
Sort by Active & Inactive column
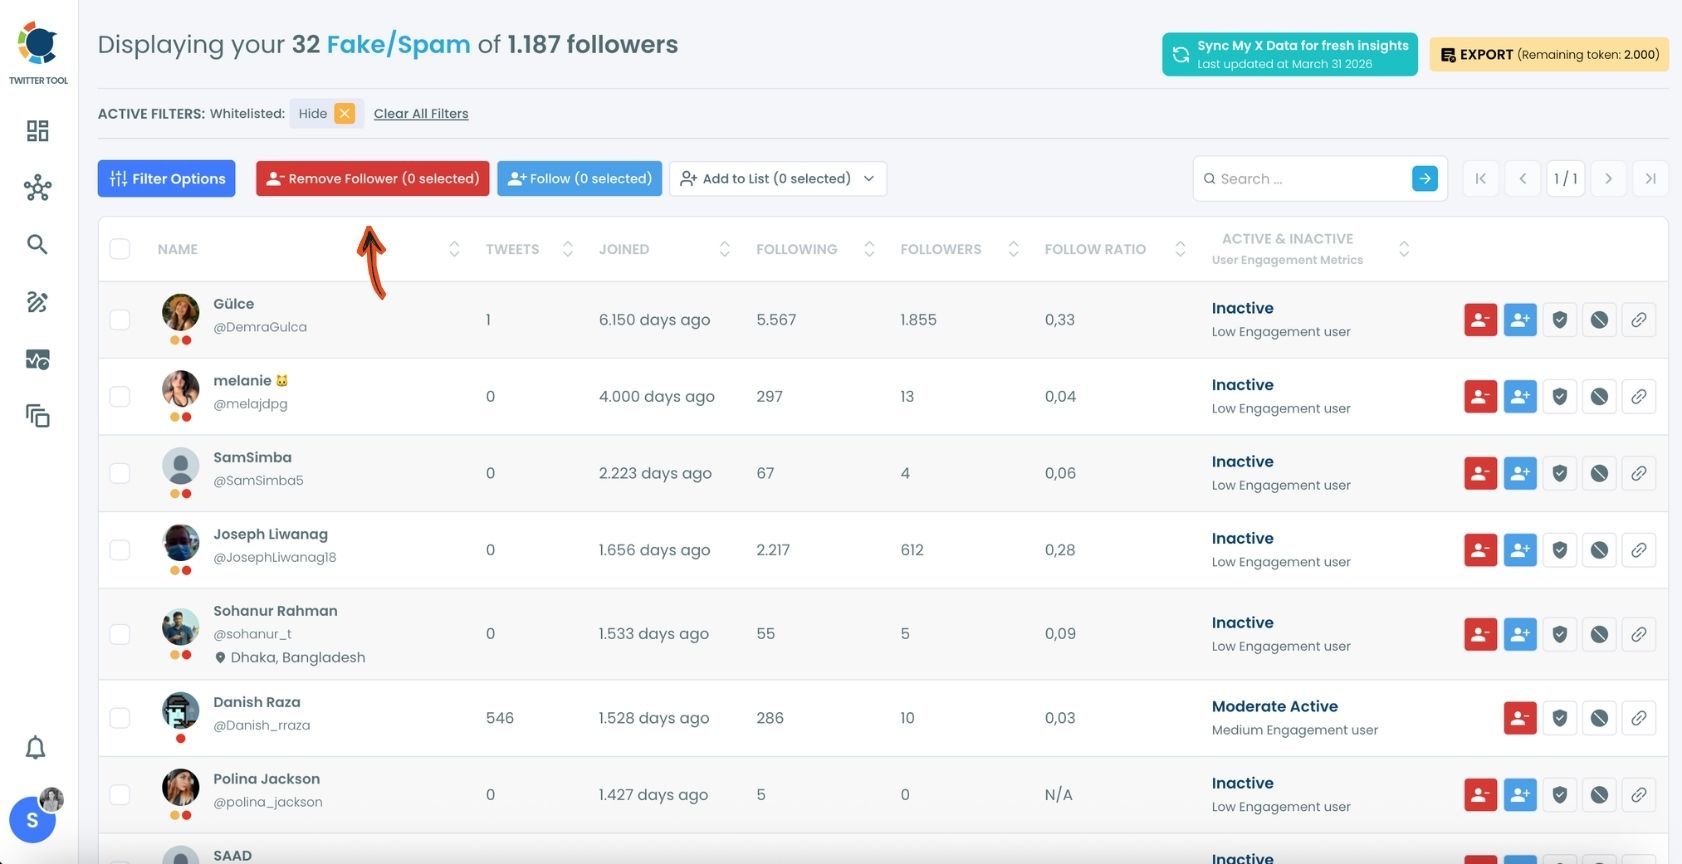1404,249
